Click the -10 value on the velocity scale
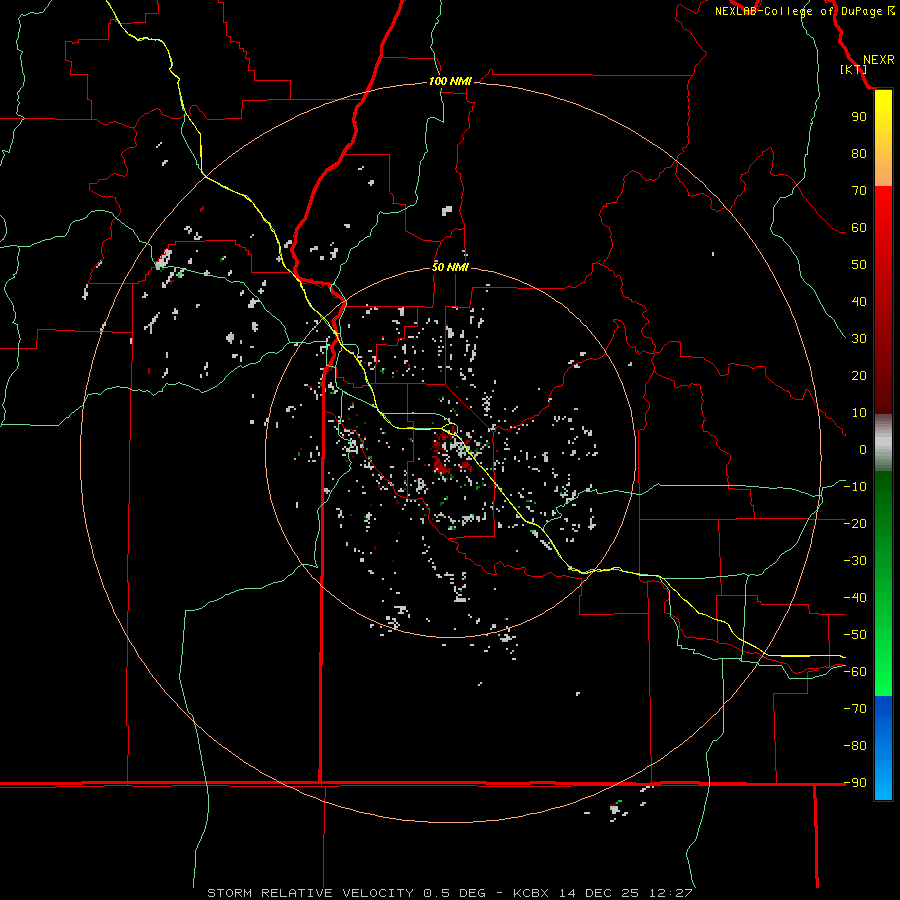The image size is (900, 900). pos(855,487)
